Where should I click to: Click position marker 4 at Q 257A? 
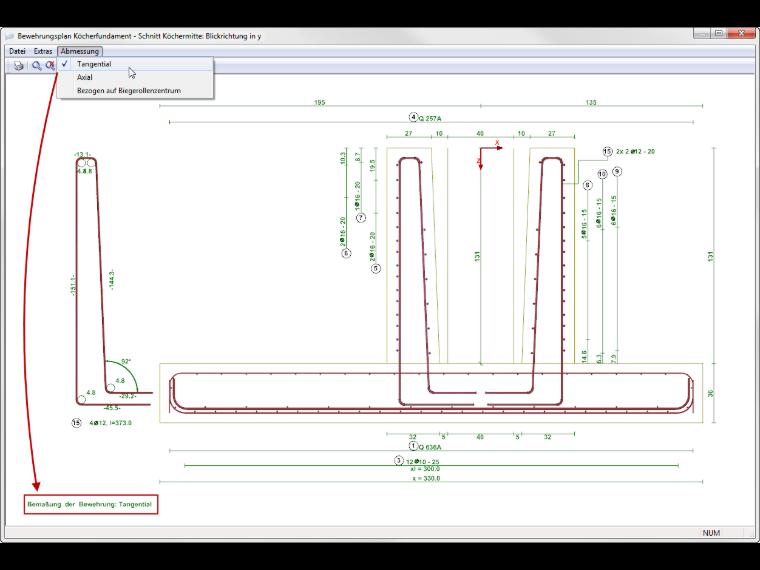413,117
